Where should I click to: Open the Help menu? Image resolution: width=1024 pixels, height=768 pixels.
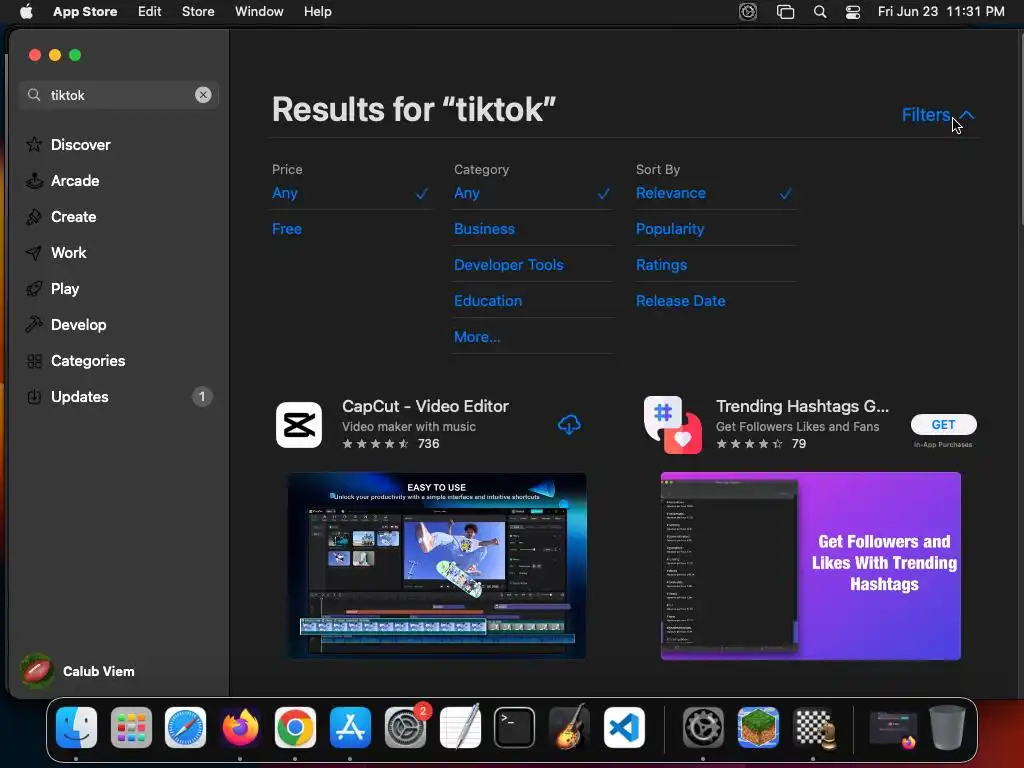[x=317, y=12]
